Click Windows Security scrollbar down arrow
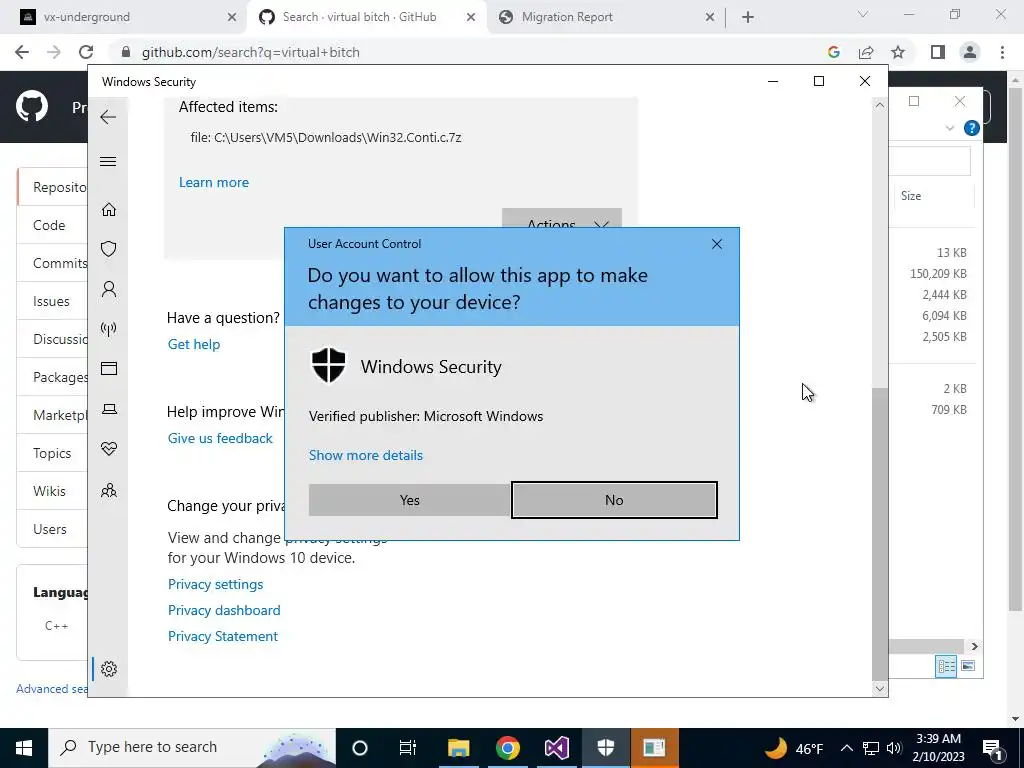Image resolution: width=1024 pixels, height=768 pixels. [x=880, y=688]
